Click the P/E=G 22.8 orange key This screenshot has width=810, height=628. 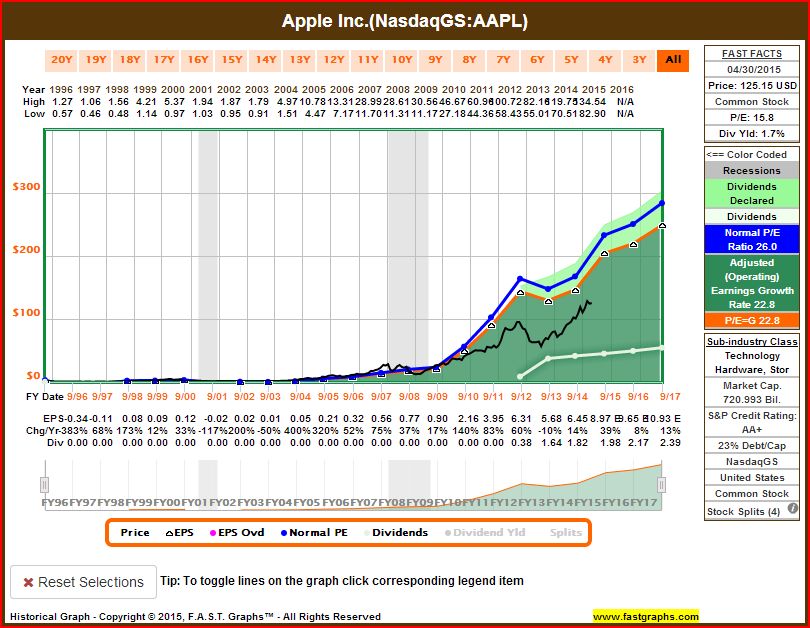pyautogui.click(x=752, y=321)
